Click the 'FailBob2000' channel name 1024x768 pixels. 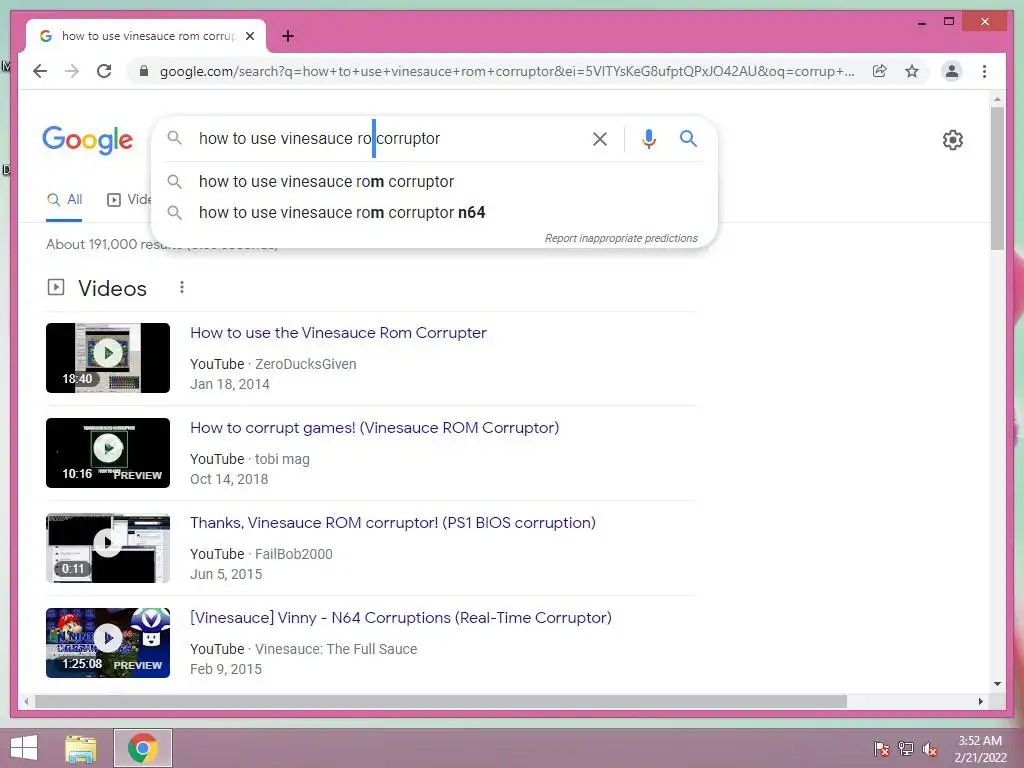click(294, 554)
